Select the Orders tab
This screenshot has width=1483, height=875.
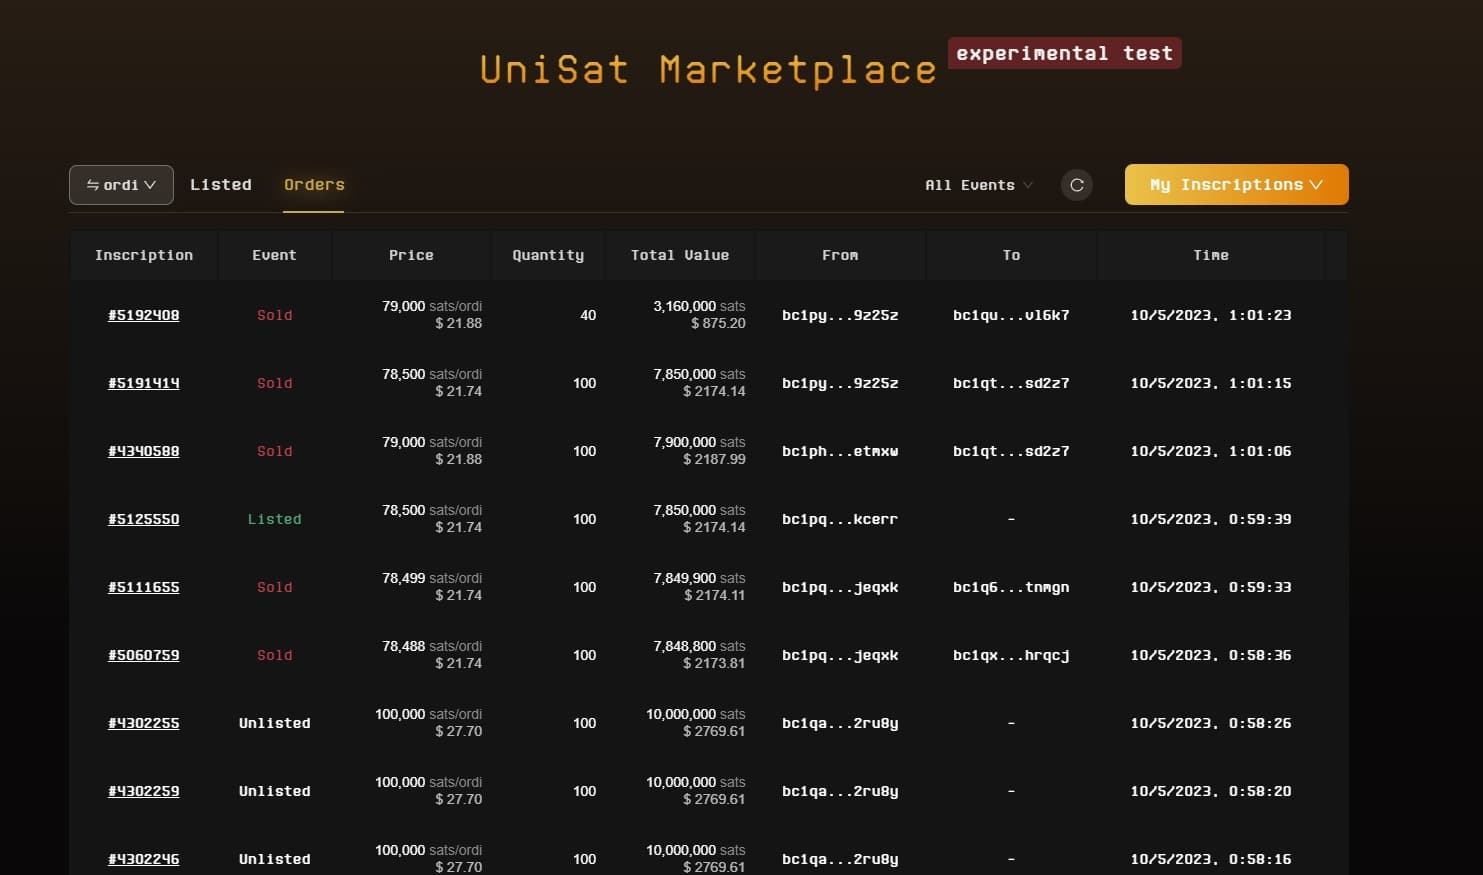[314, 185]
